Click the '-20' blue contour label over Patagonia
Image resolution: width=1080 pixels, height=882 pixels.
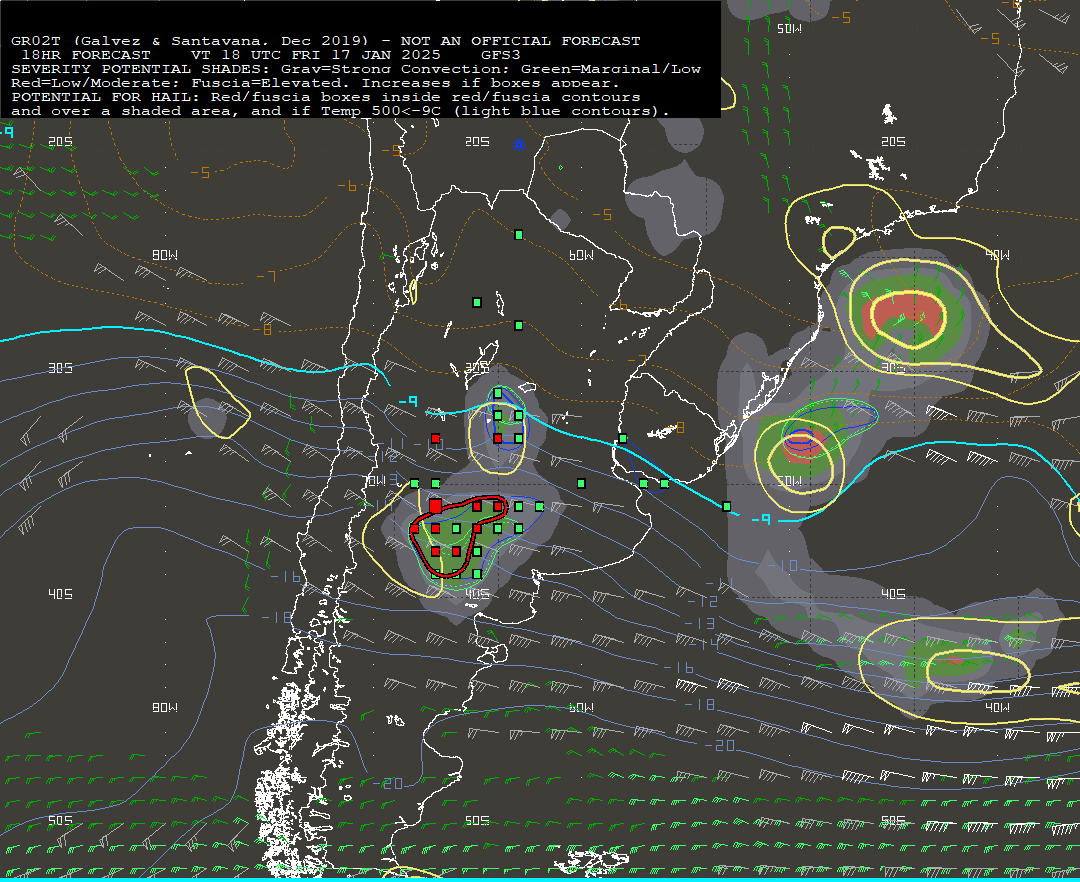point(387,784)
